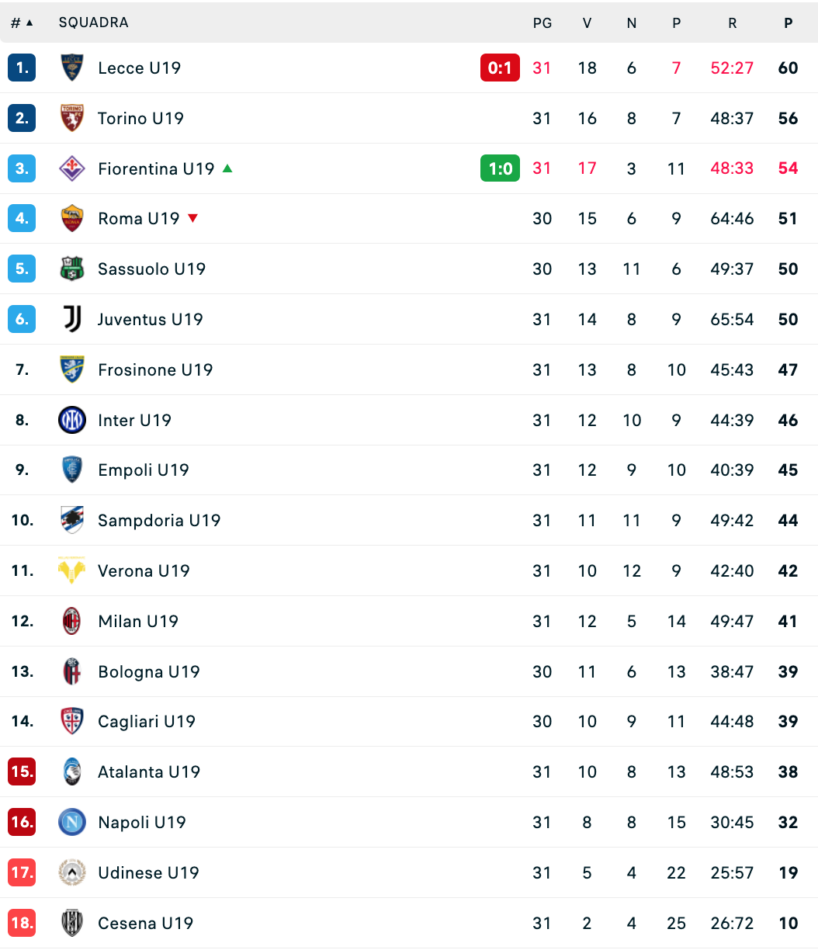Image resolution: width=818 pixels, height=950 pixels.
Task: Click the Torino U19 team crest
Action: pos(72,118)
